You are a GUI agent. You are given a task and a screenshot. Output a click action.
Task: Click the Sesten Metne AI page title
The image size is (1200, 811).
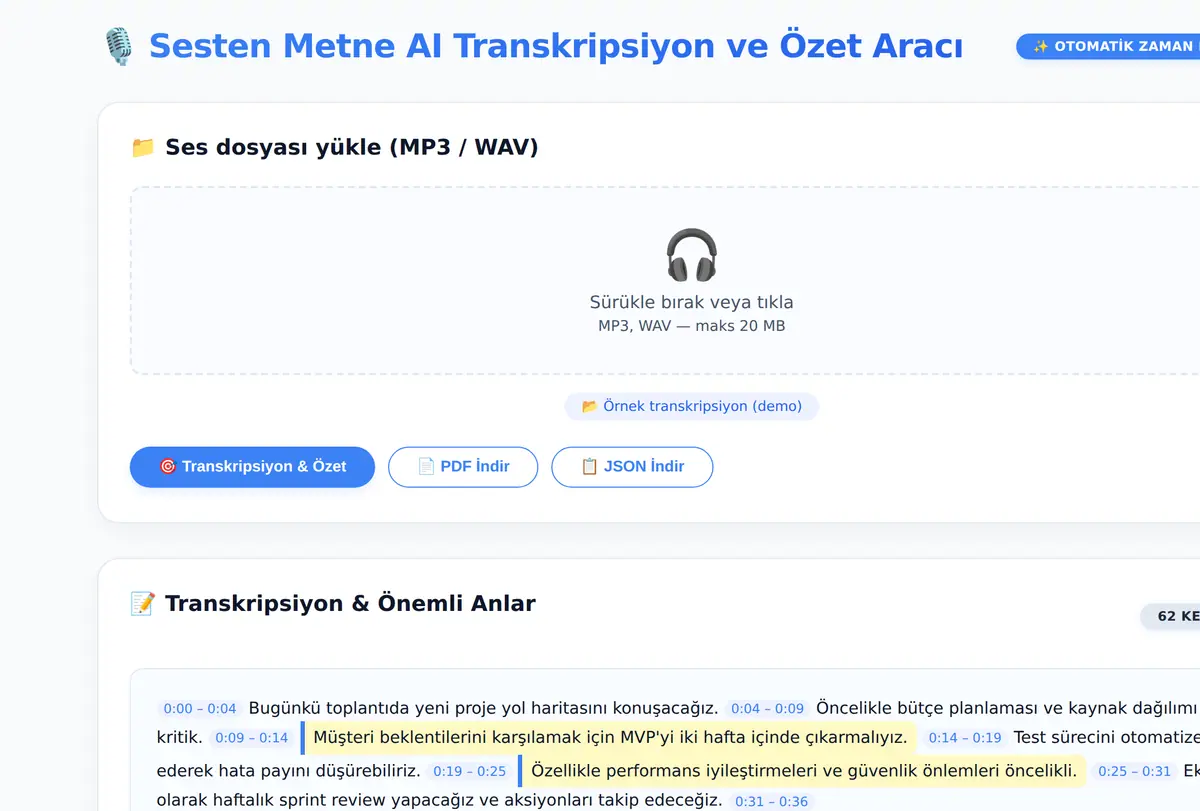(556, 47)
